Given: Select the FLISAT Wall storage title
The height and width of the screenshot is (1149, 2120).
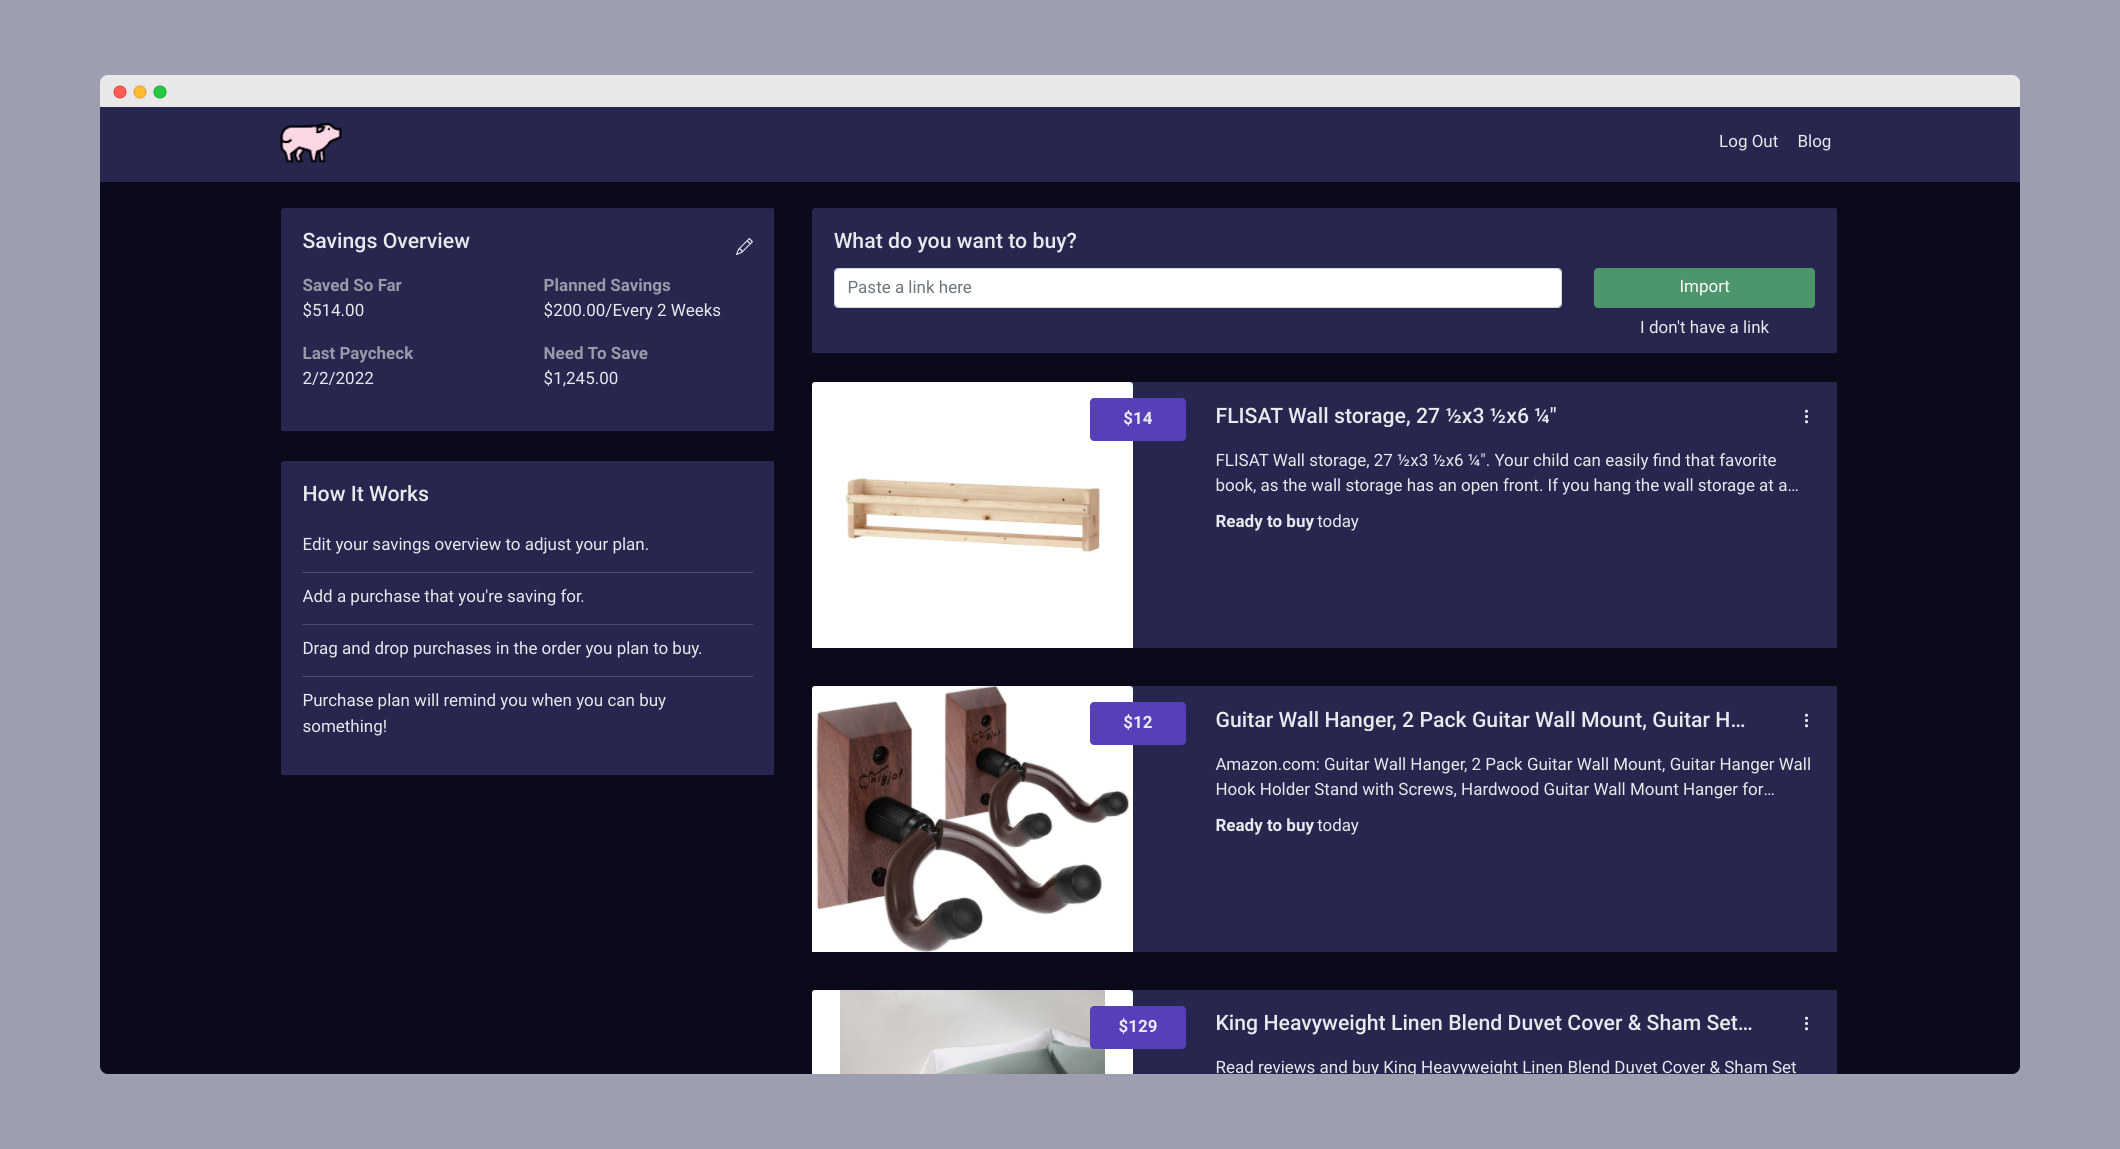Looking at the screenshot, I should 1384,416.
